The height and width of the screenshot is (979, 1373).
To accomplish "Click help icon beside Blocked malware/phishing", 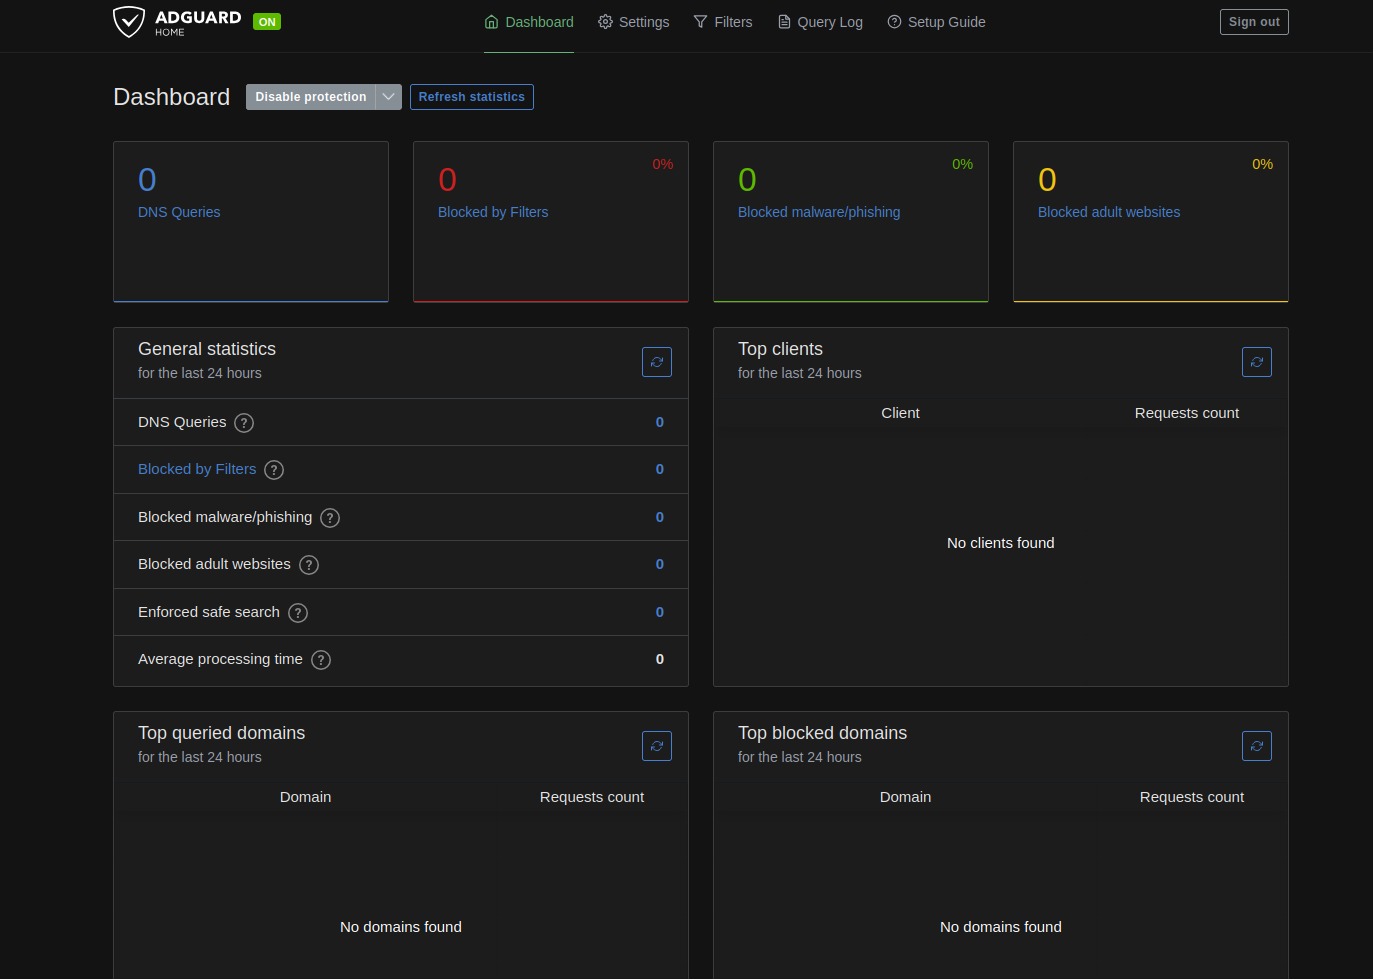I will (330, 518).
